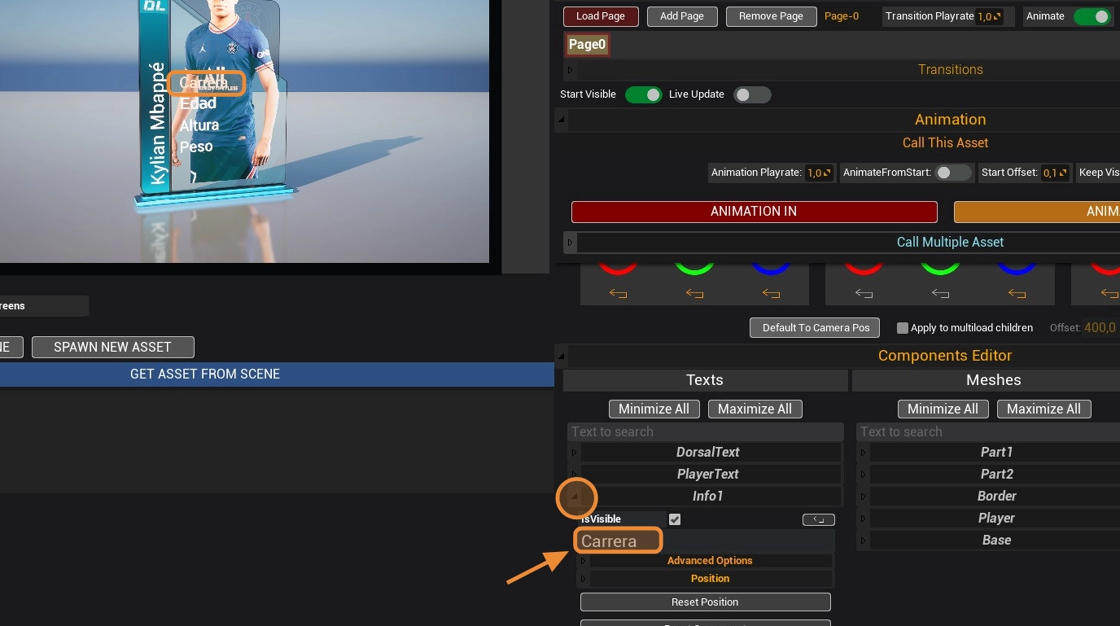The height and width of the screenshot is (626, 1120).
Task: Edit the Carrera text field for Info1
Action: tap(704, 542)
